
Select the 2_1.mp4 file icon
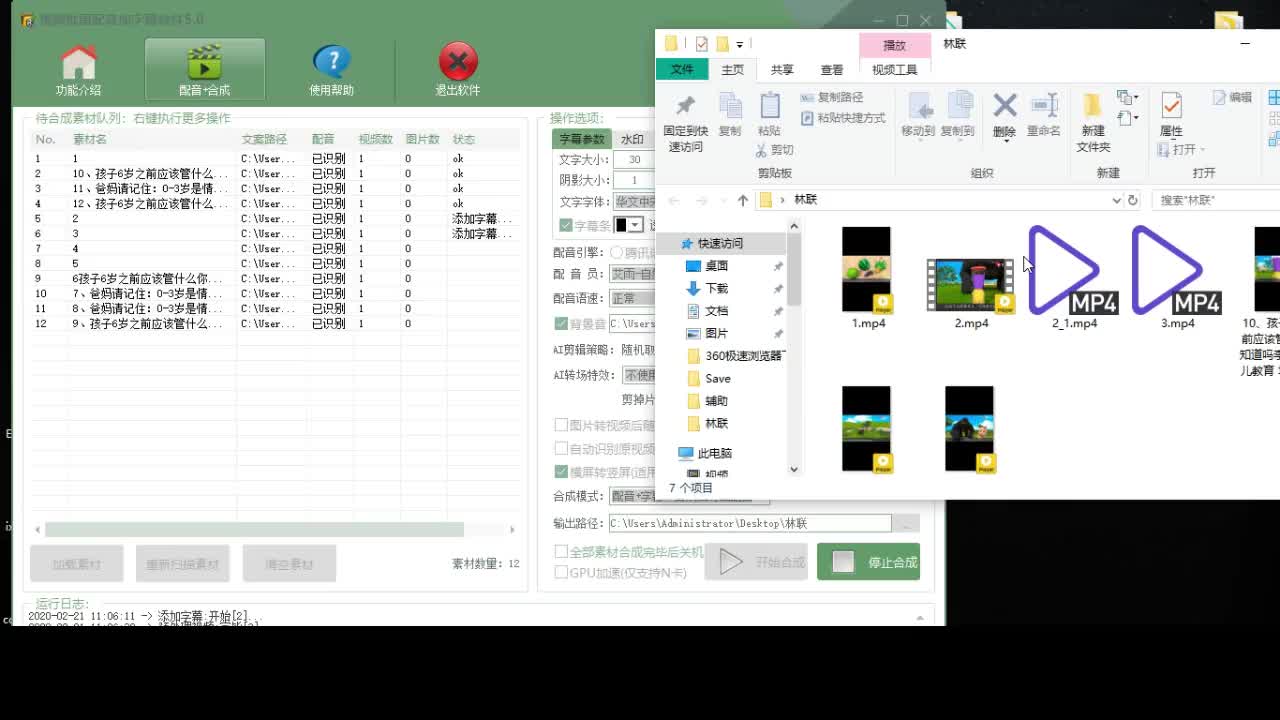(1073, 270)
